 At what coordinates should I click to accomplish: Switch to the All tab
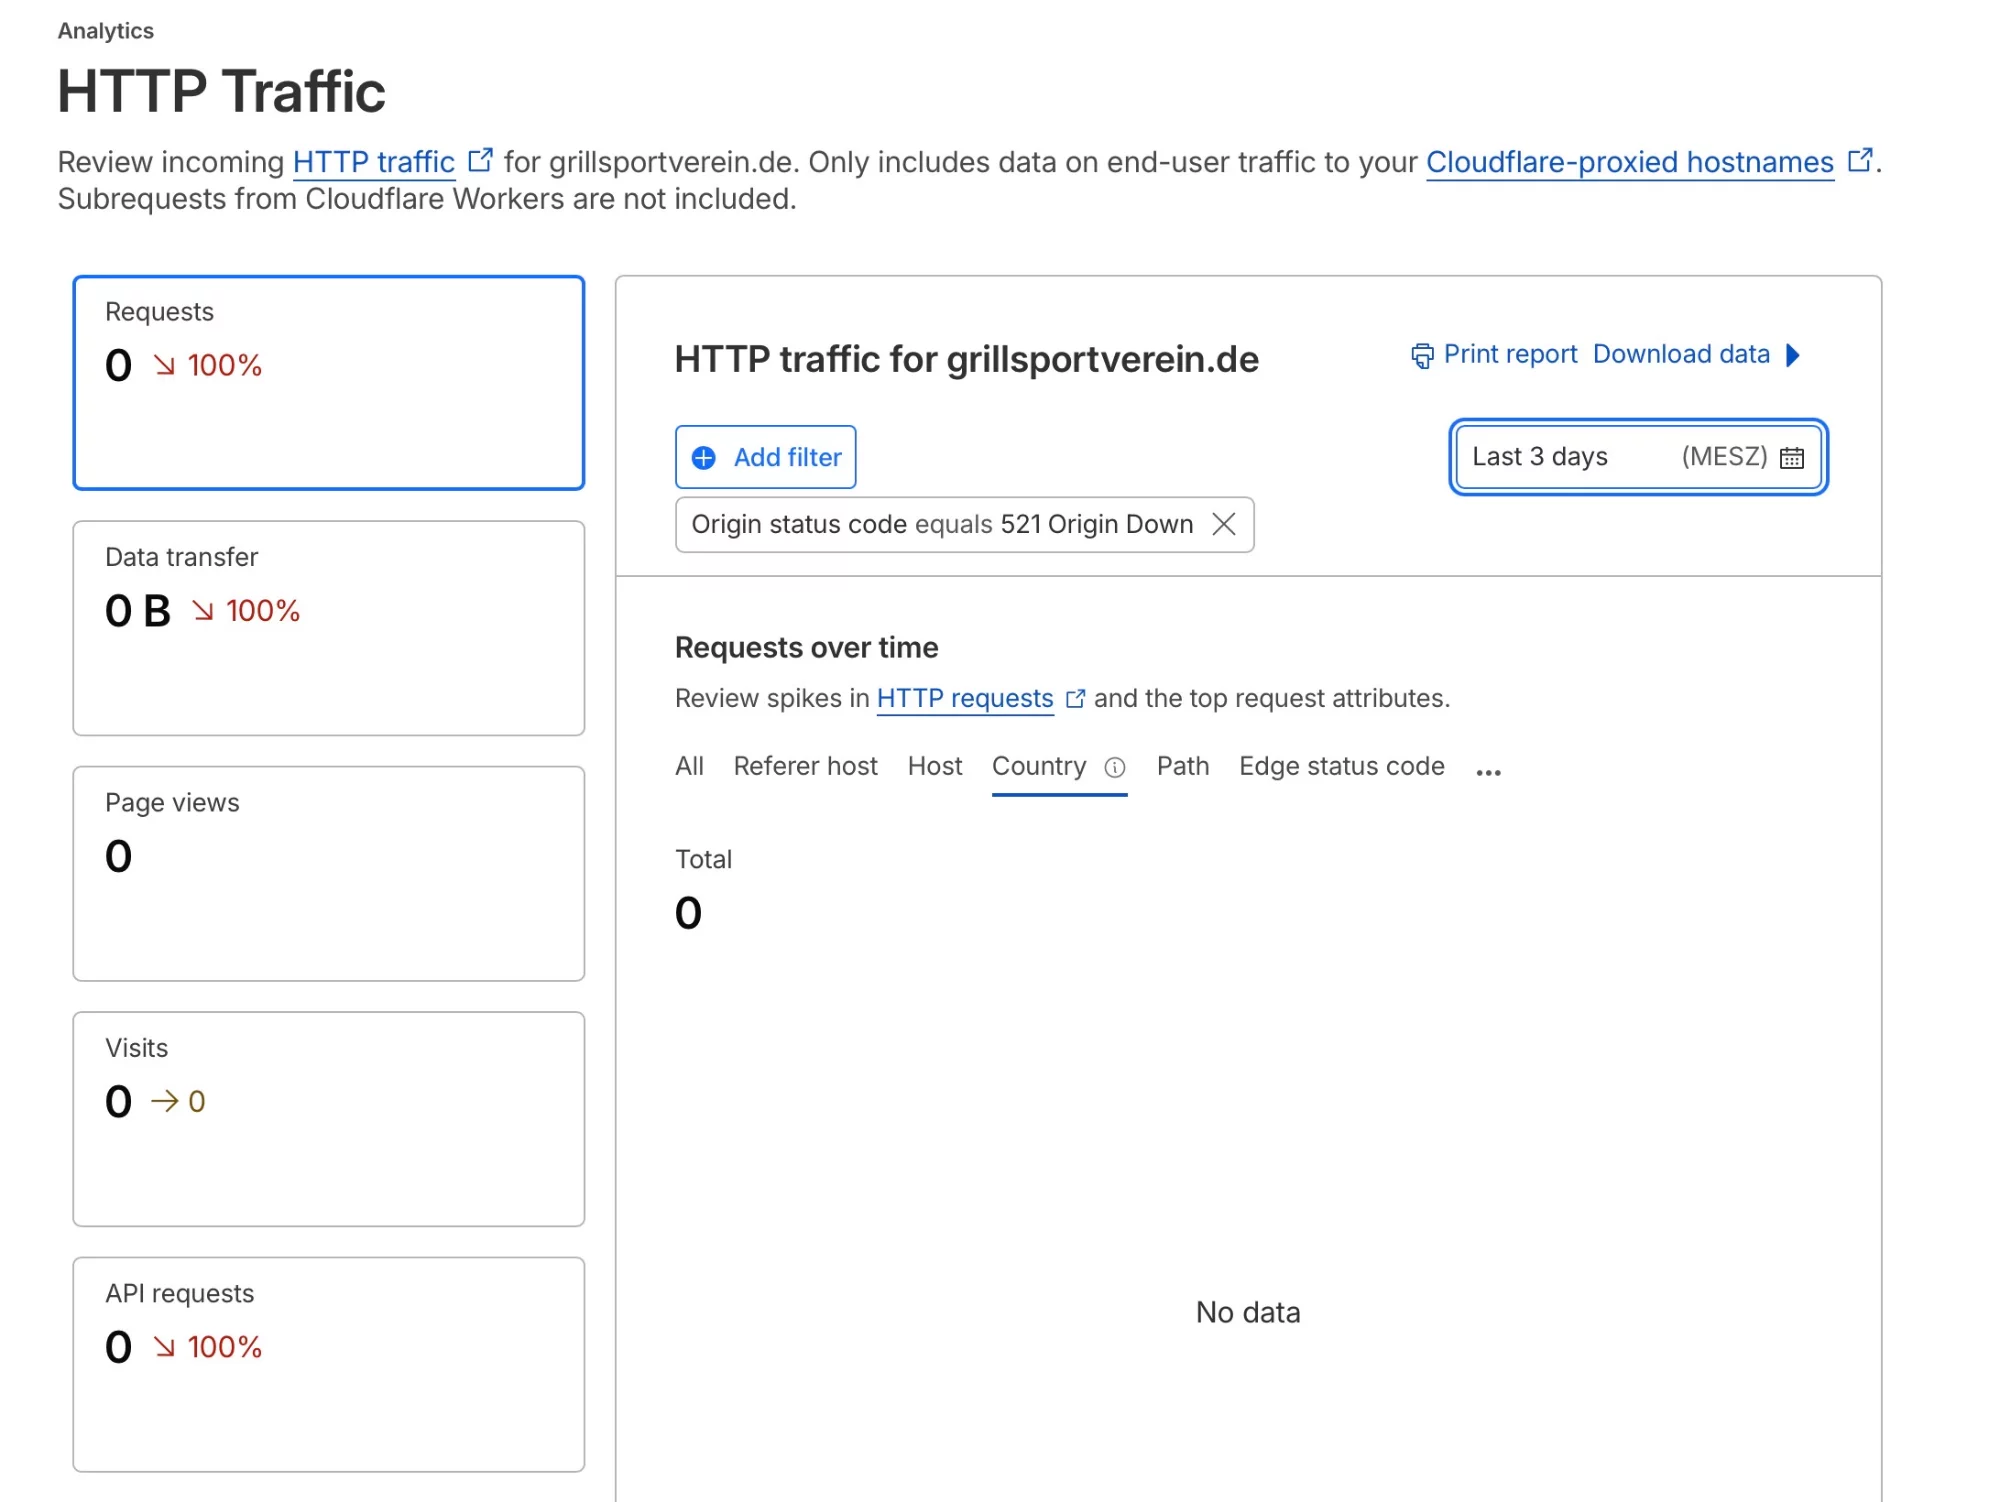(689, 766)
